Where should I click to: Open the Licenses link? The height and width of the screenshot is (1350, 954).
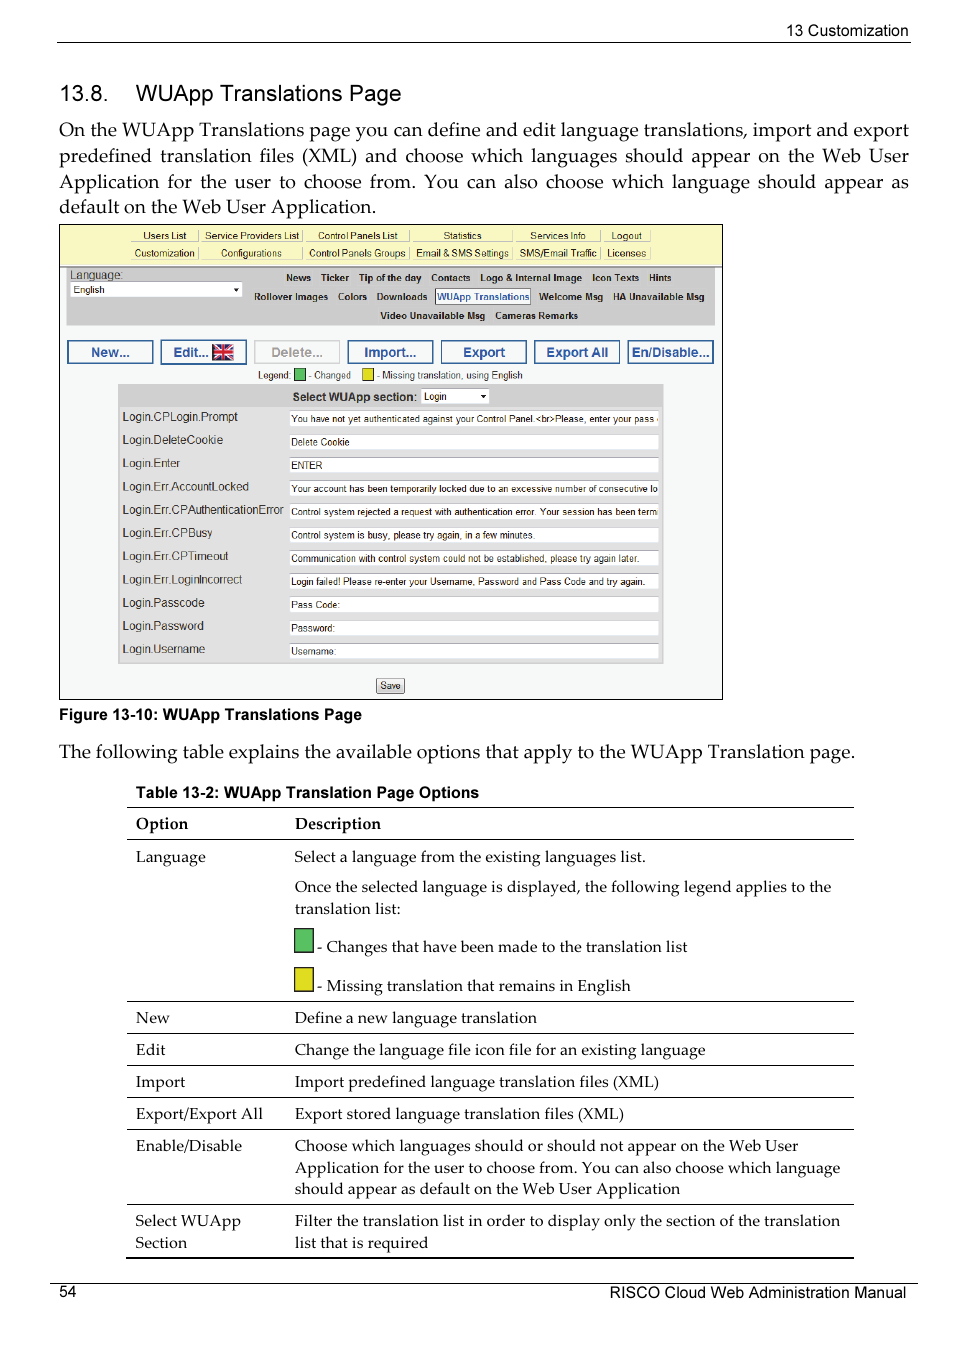(627, 253)
